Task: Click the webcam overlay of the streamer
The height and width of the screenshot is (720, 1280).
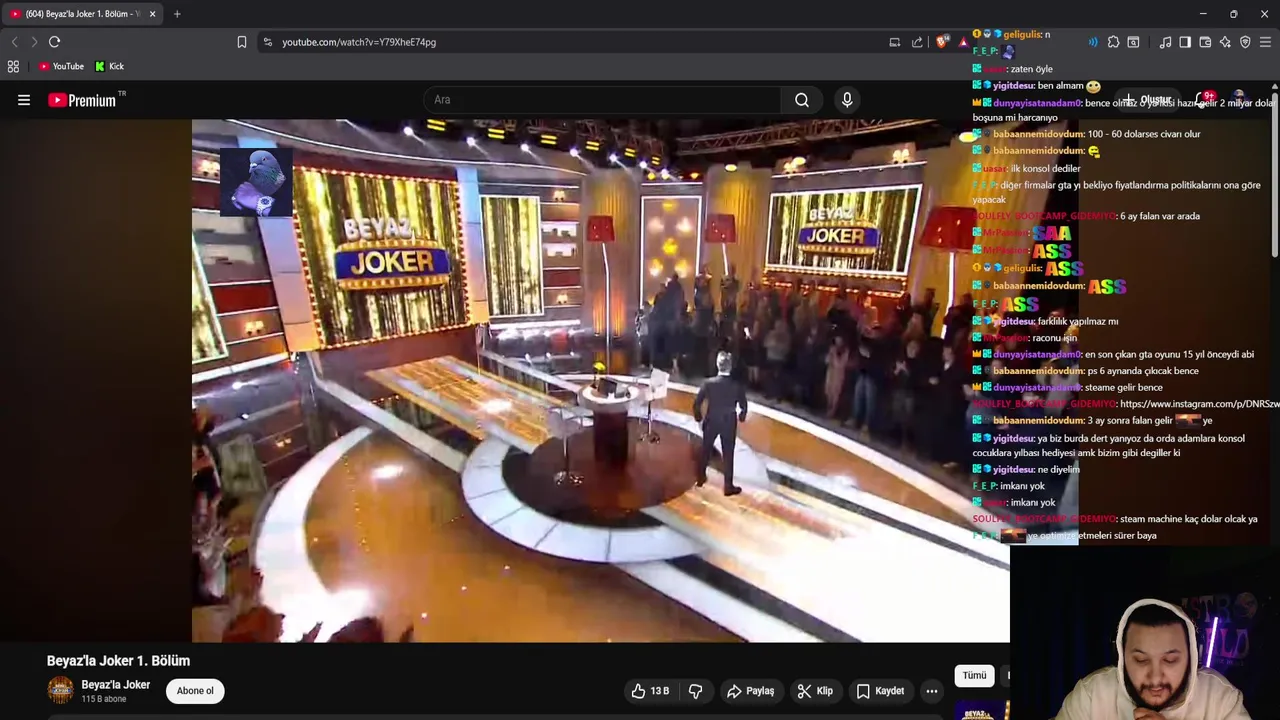Action: [1145, 633]
